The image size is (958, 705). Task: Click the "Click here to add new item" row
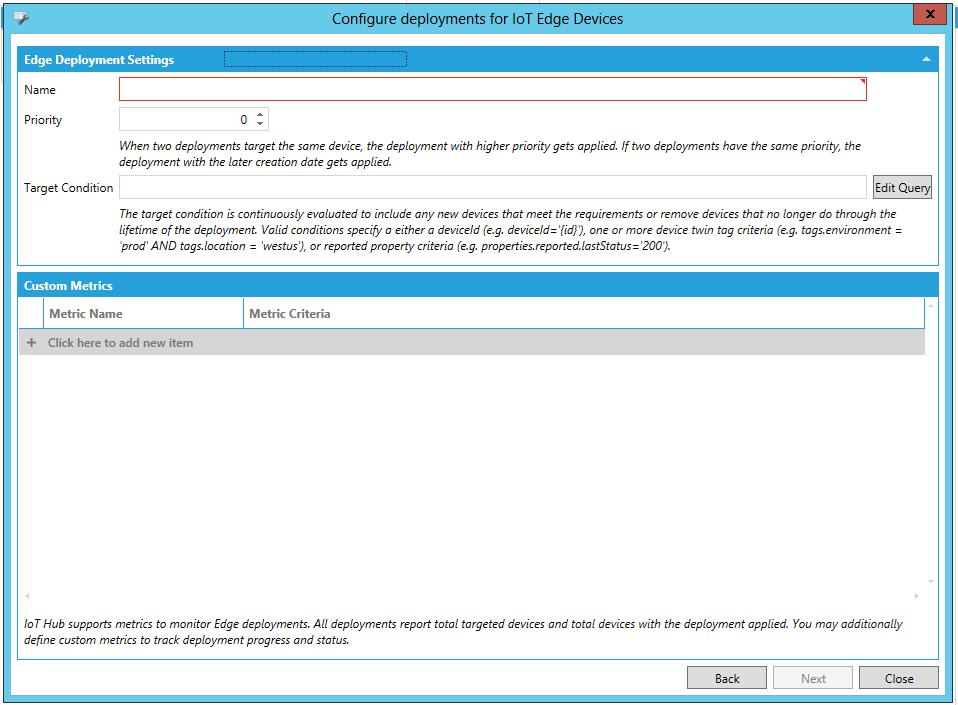[x=121, y=343]
